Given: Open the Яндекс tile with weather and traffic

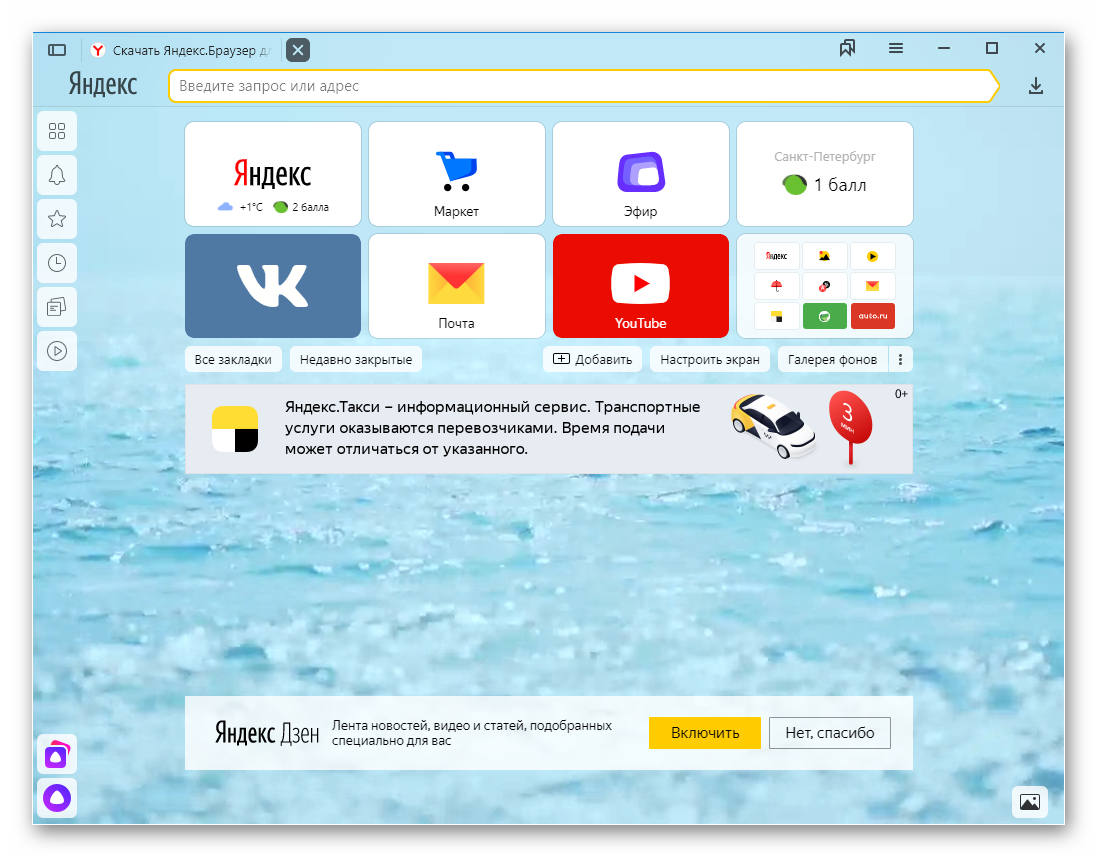Looking at the screenshot, I should point(273,174).
